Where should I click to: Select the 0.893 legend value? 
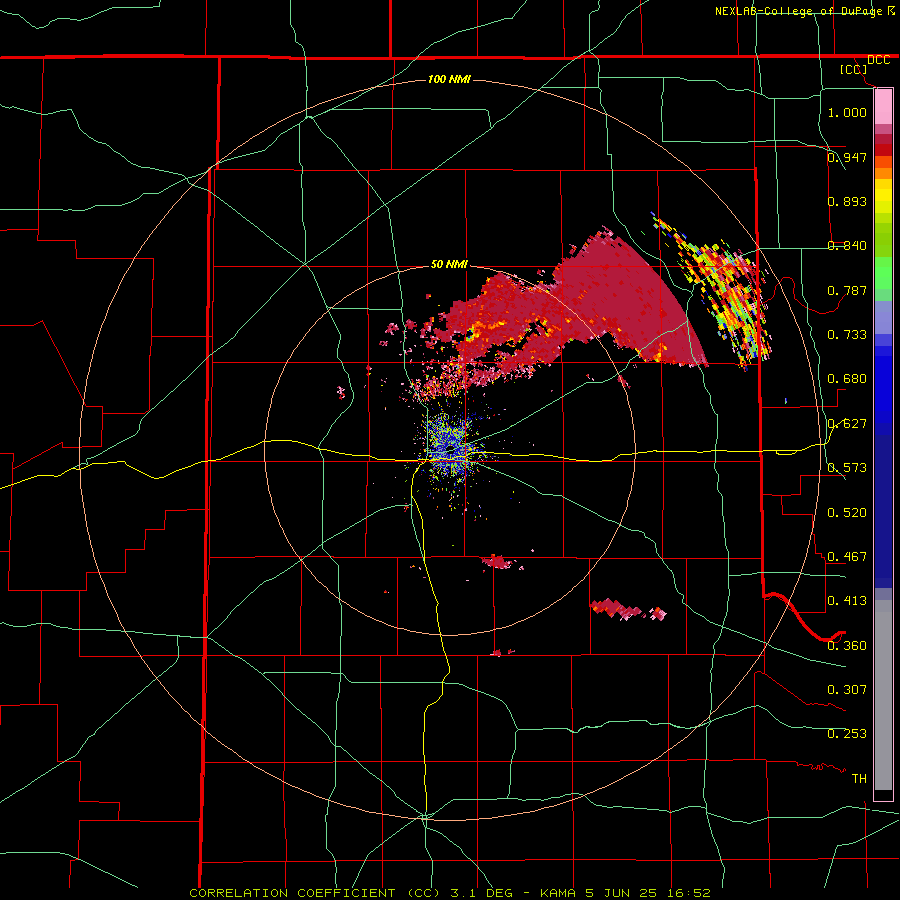point(847,201)
